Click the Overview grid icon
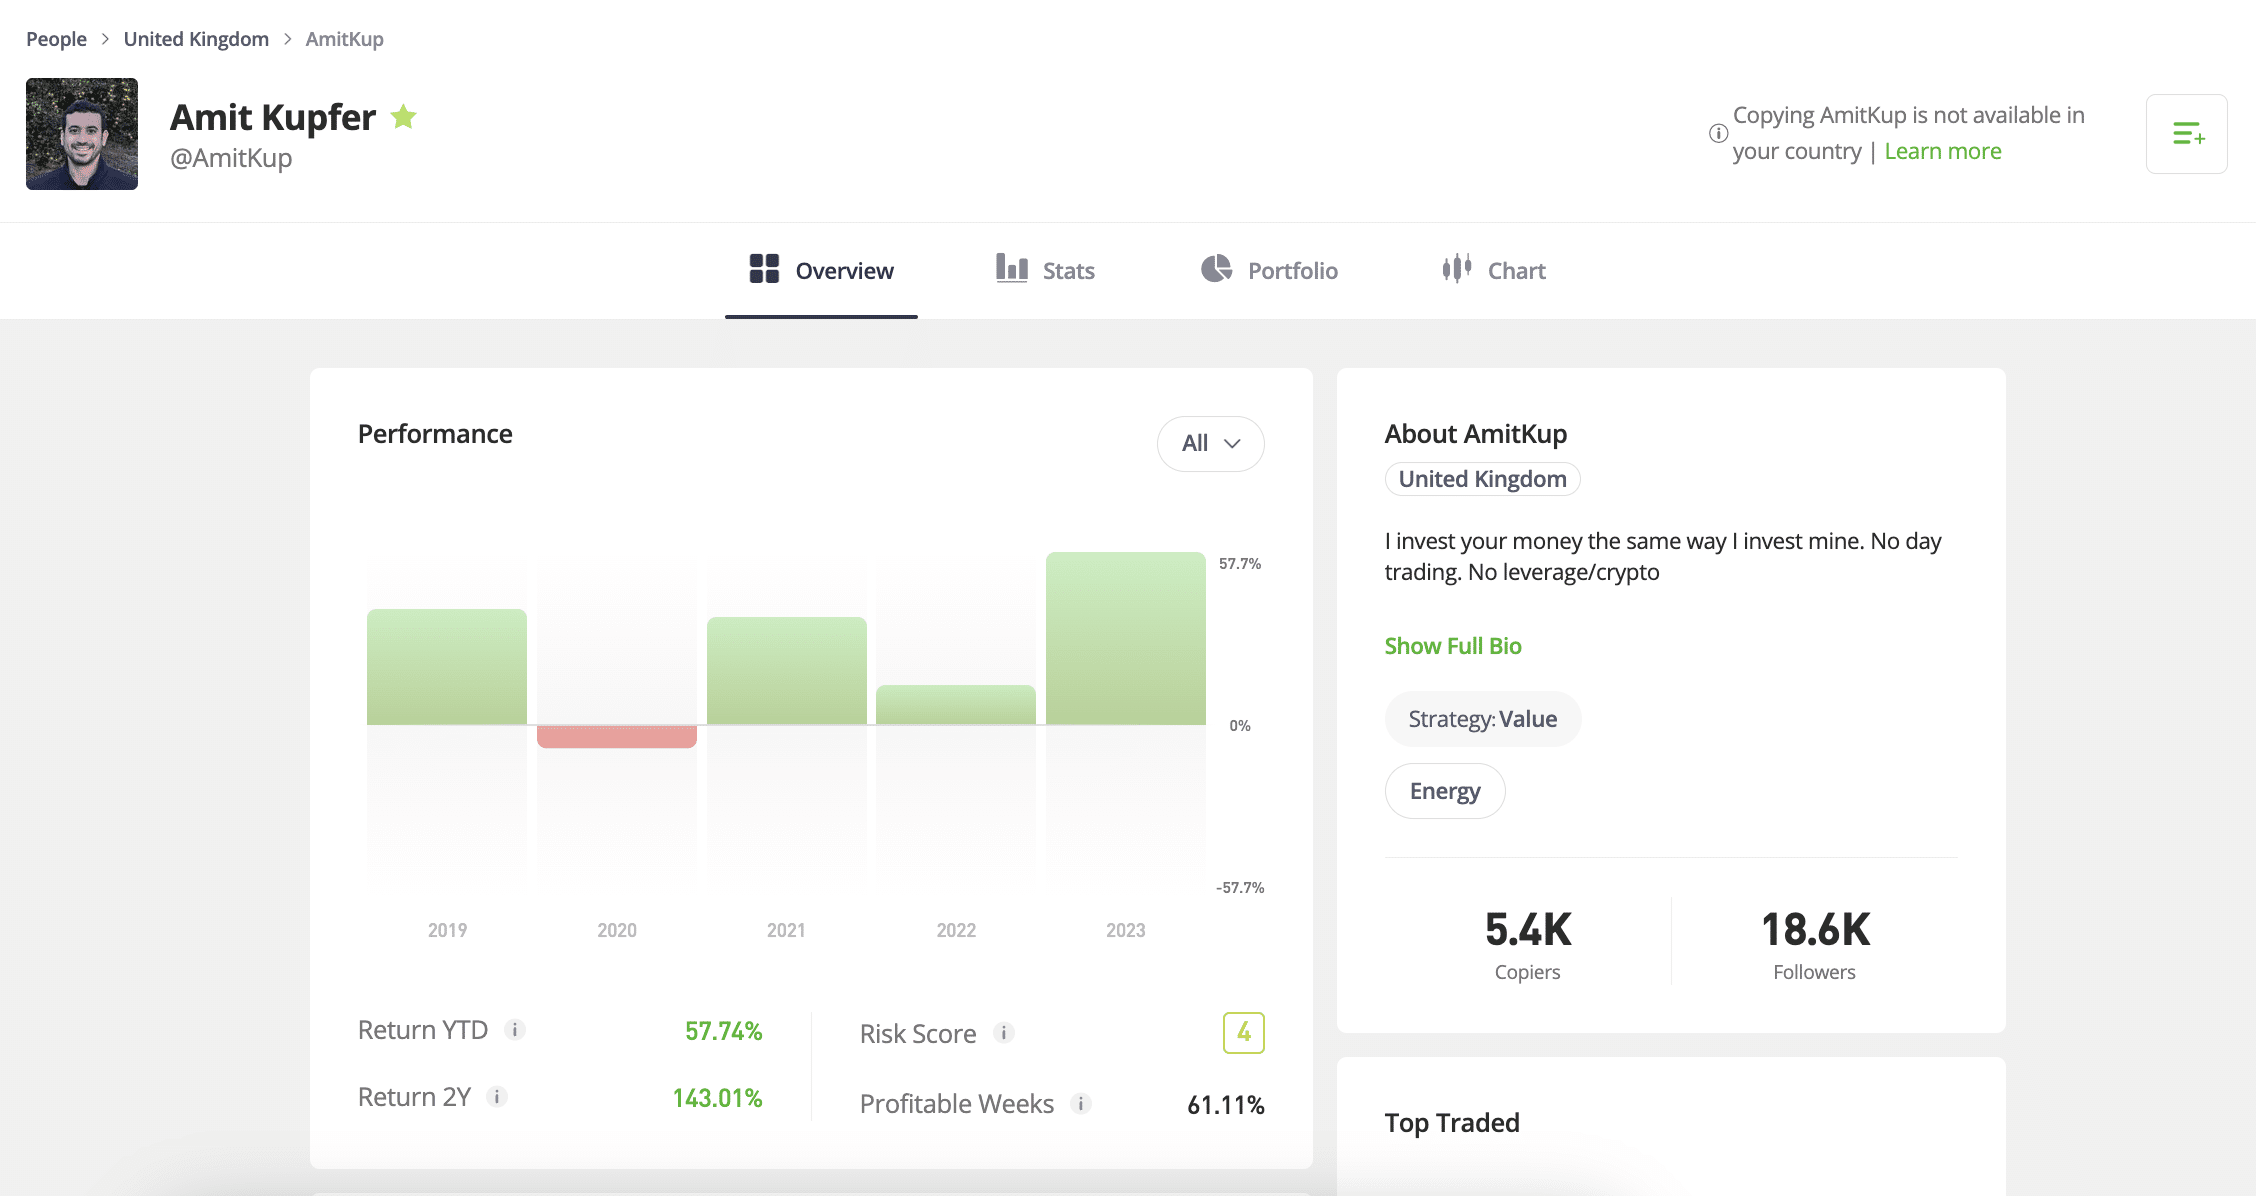The height and width of the screenshot is (1196, 2256). coord(764,269)
